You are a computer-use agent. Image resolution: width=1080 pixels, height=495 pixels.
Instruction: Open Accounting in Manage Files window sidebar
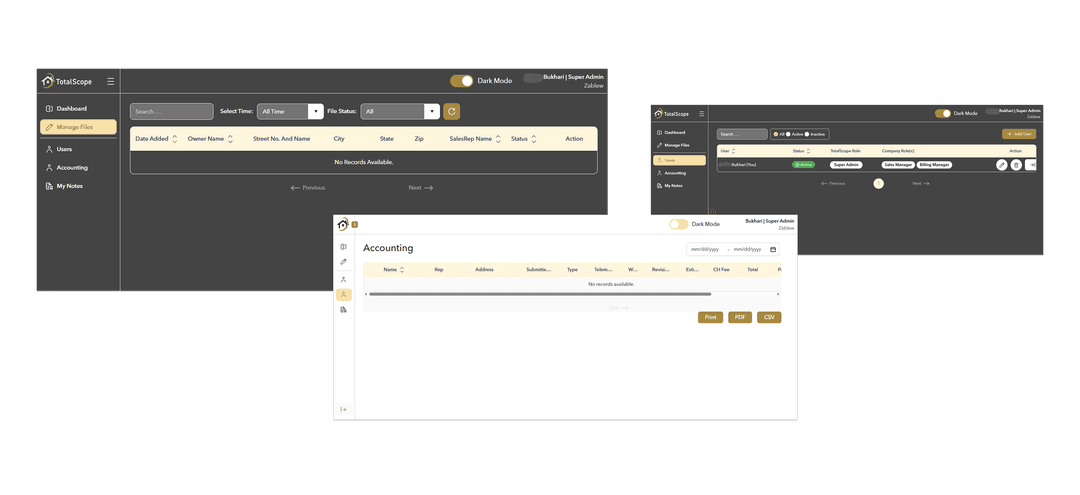pos(66,167)
